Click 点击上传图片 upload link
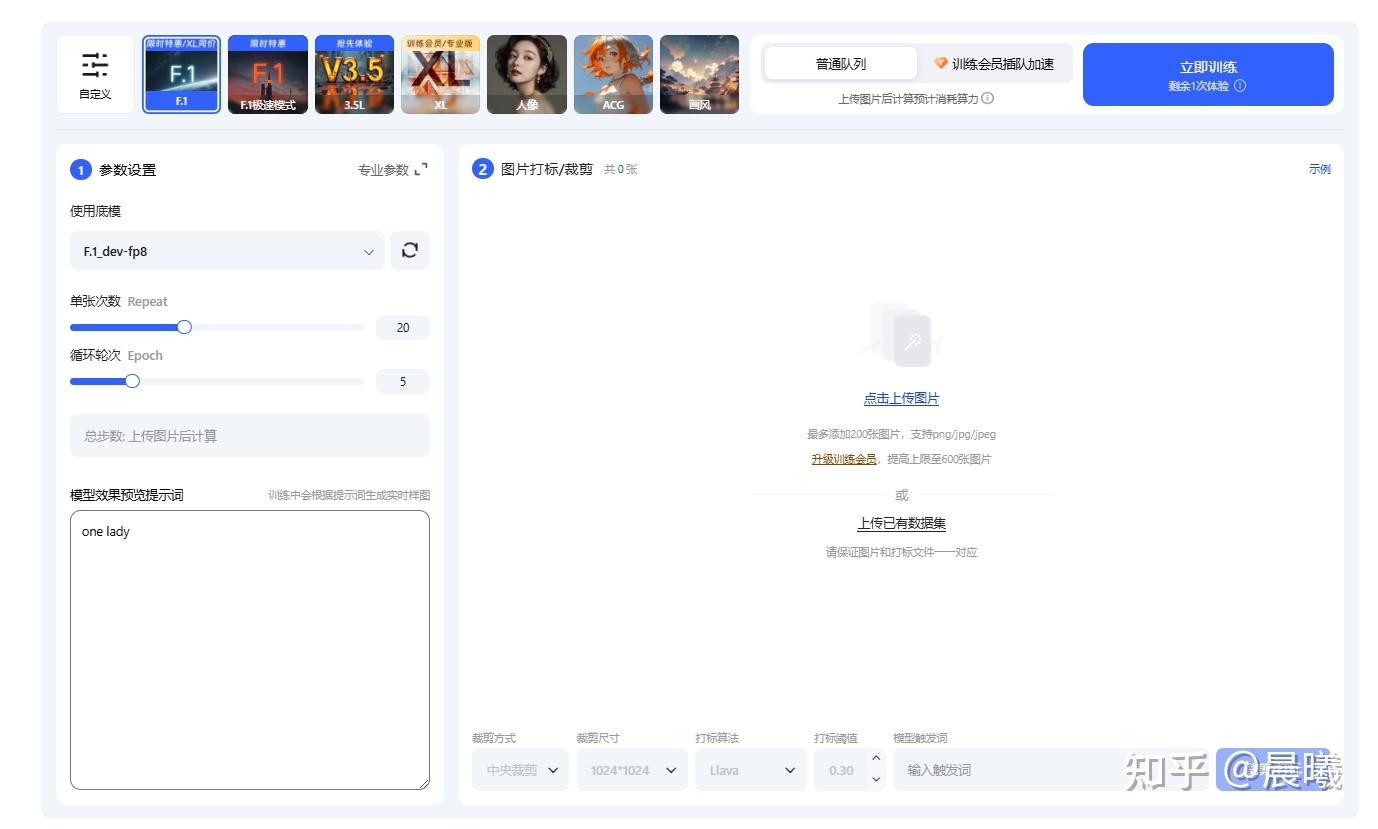Viewport: 1378px width, 829px height. [x=902, y=398]
